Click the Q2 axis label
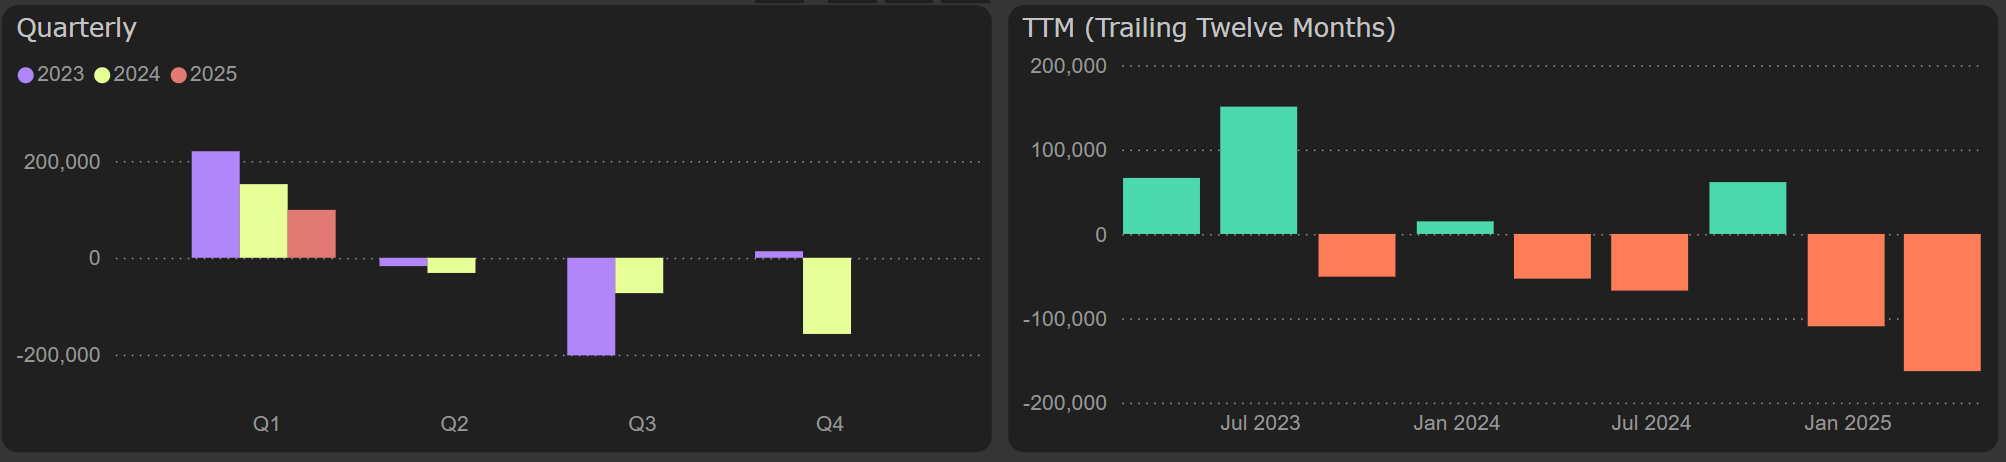The height and width of the screenshot is (462, 2006). pyautogui.click(x=454, y=424)
